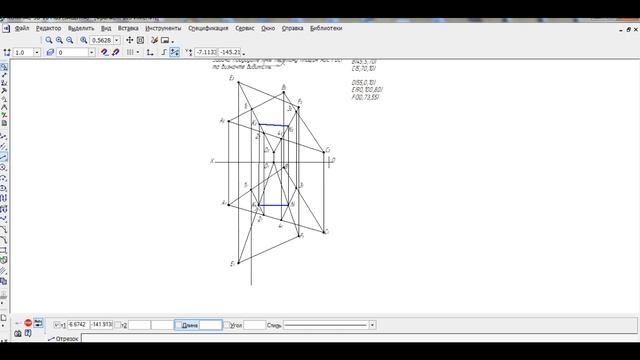
Task: Click the second red snap disable icon
Action: [116, 52]
